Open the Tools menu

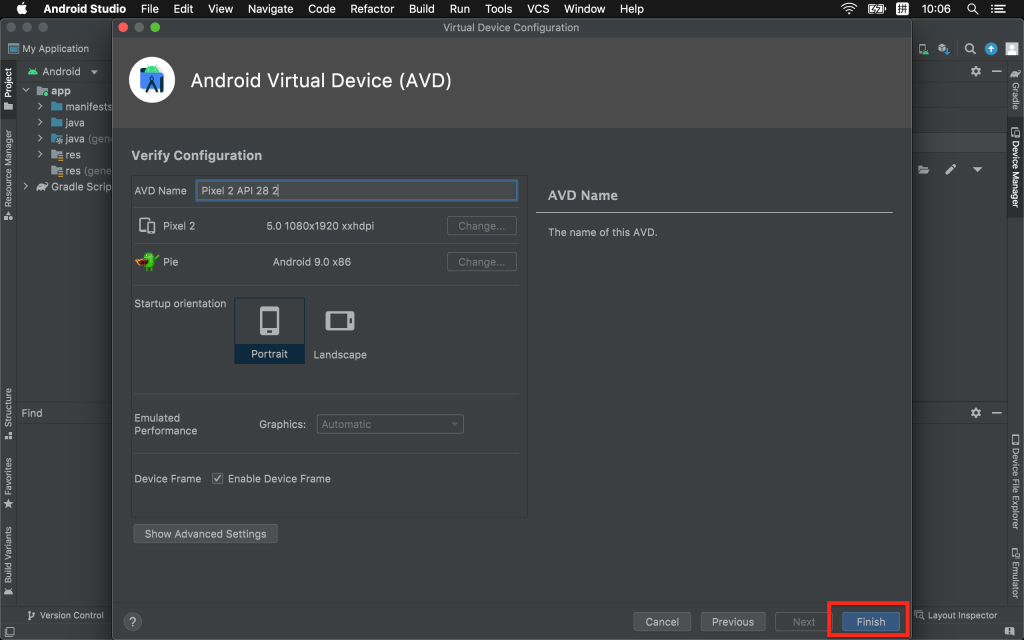click(x=499, y=9)
